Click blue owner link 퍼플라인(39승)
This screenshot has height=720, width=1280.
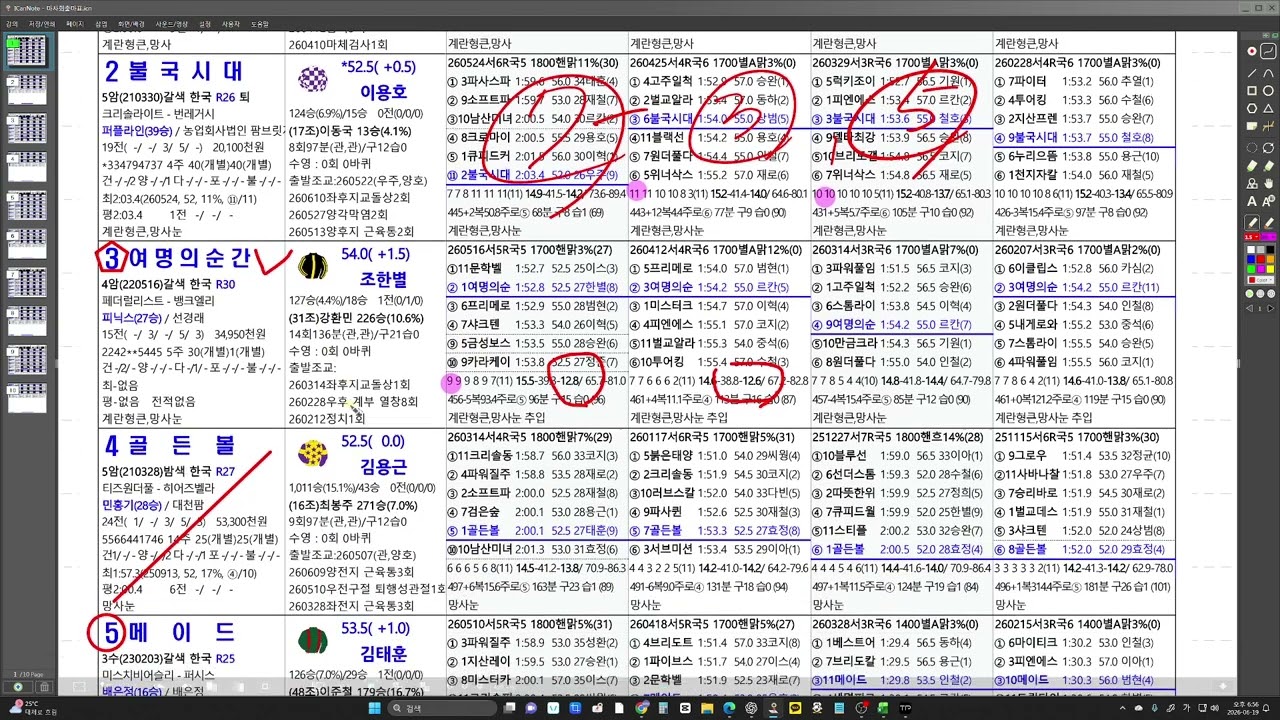click(136, 130)
